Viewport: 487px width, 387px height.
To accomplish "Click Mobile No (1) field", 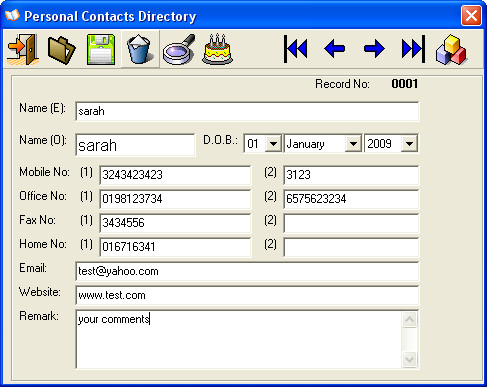I will (175, 175).
